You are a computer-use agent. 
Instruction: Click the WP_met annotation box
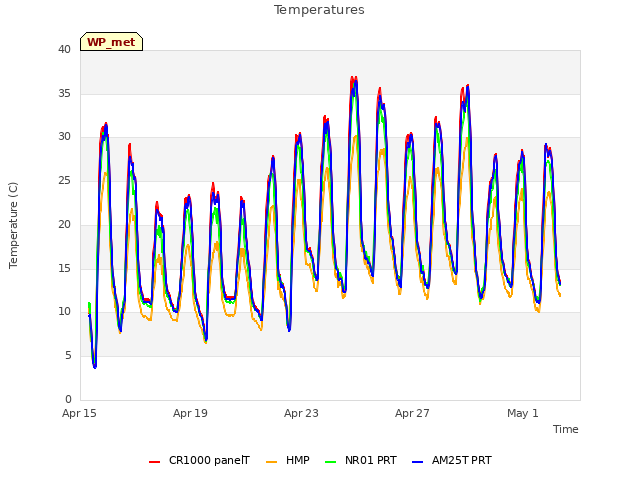click(x=111, y=42)
